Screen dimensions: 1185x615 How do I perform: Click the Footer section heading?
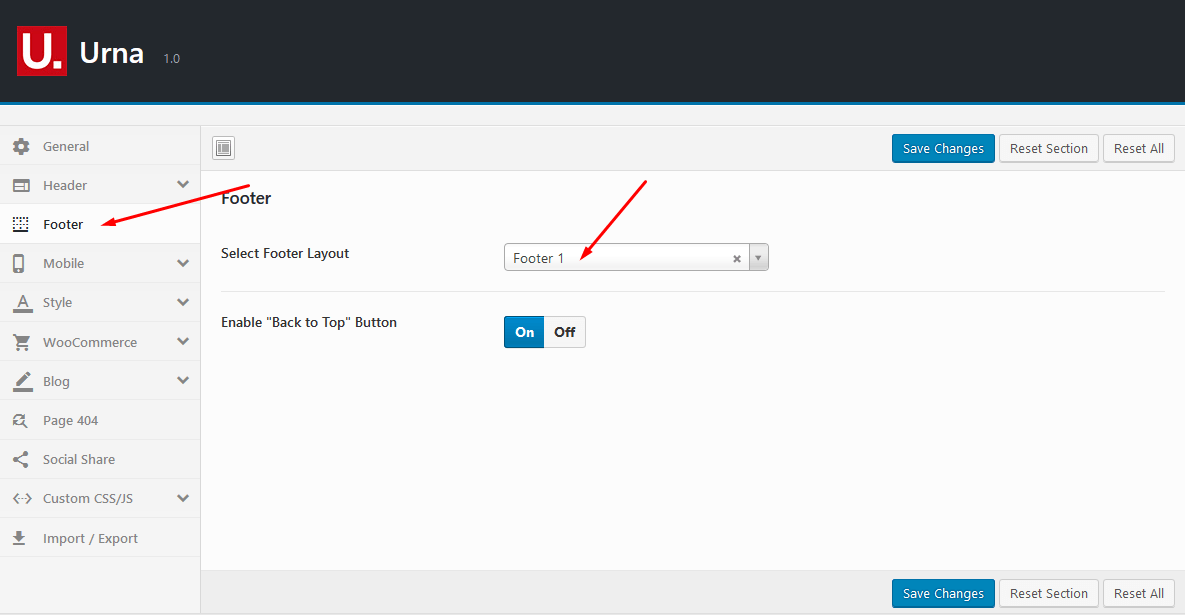point(246,198)
